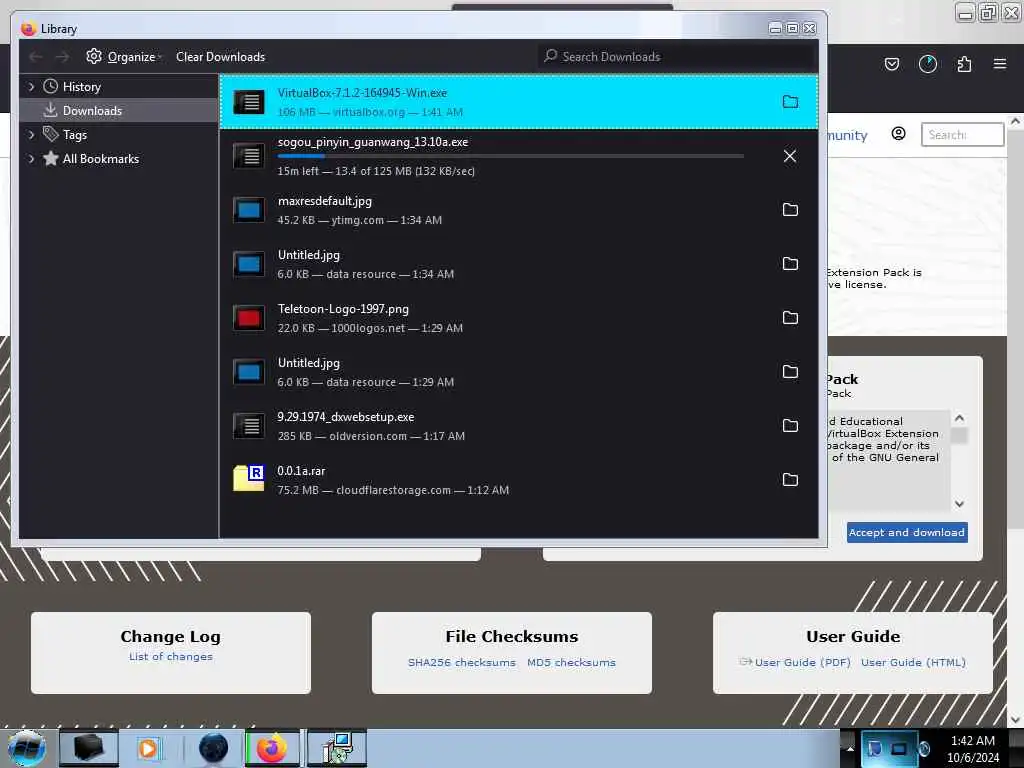Click the Library forward arrow
Screen dimensions: 1024x768
click(x=62, y=57)
